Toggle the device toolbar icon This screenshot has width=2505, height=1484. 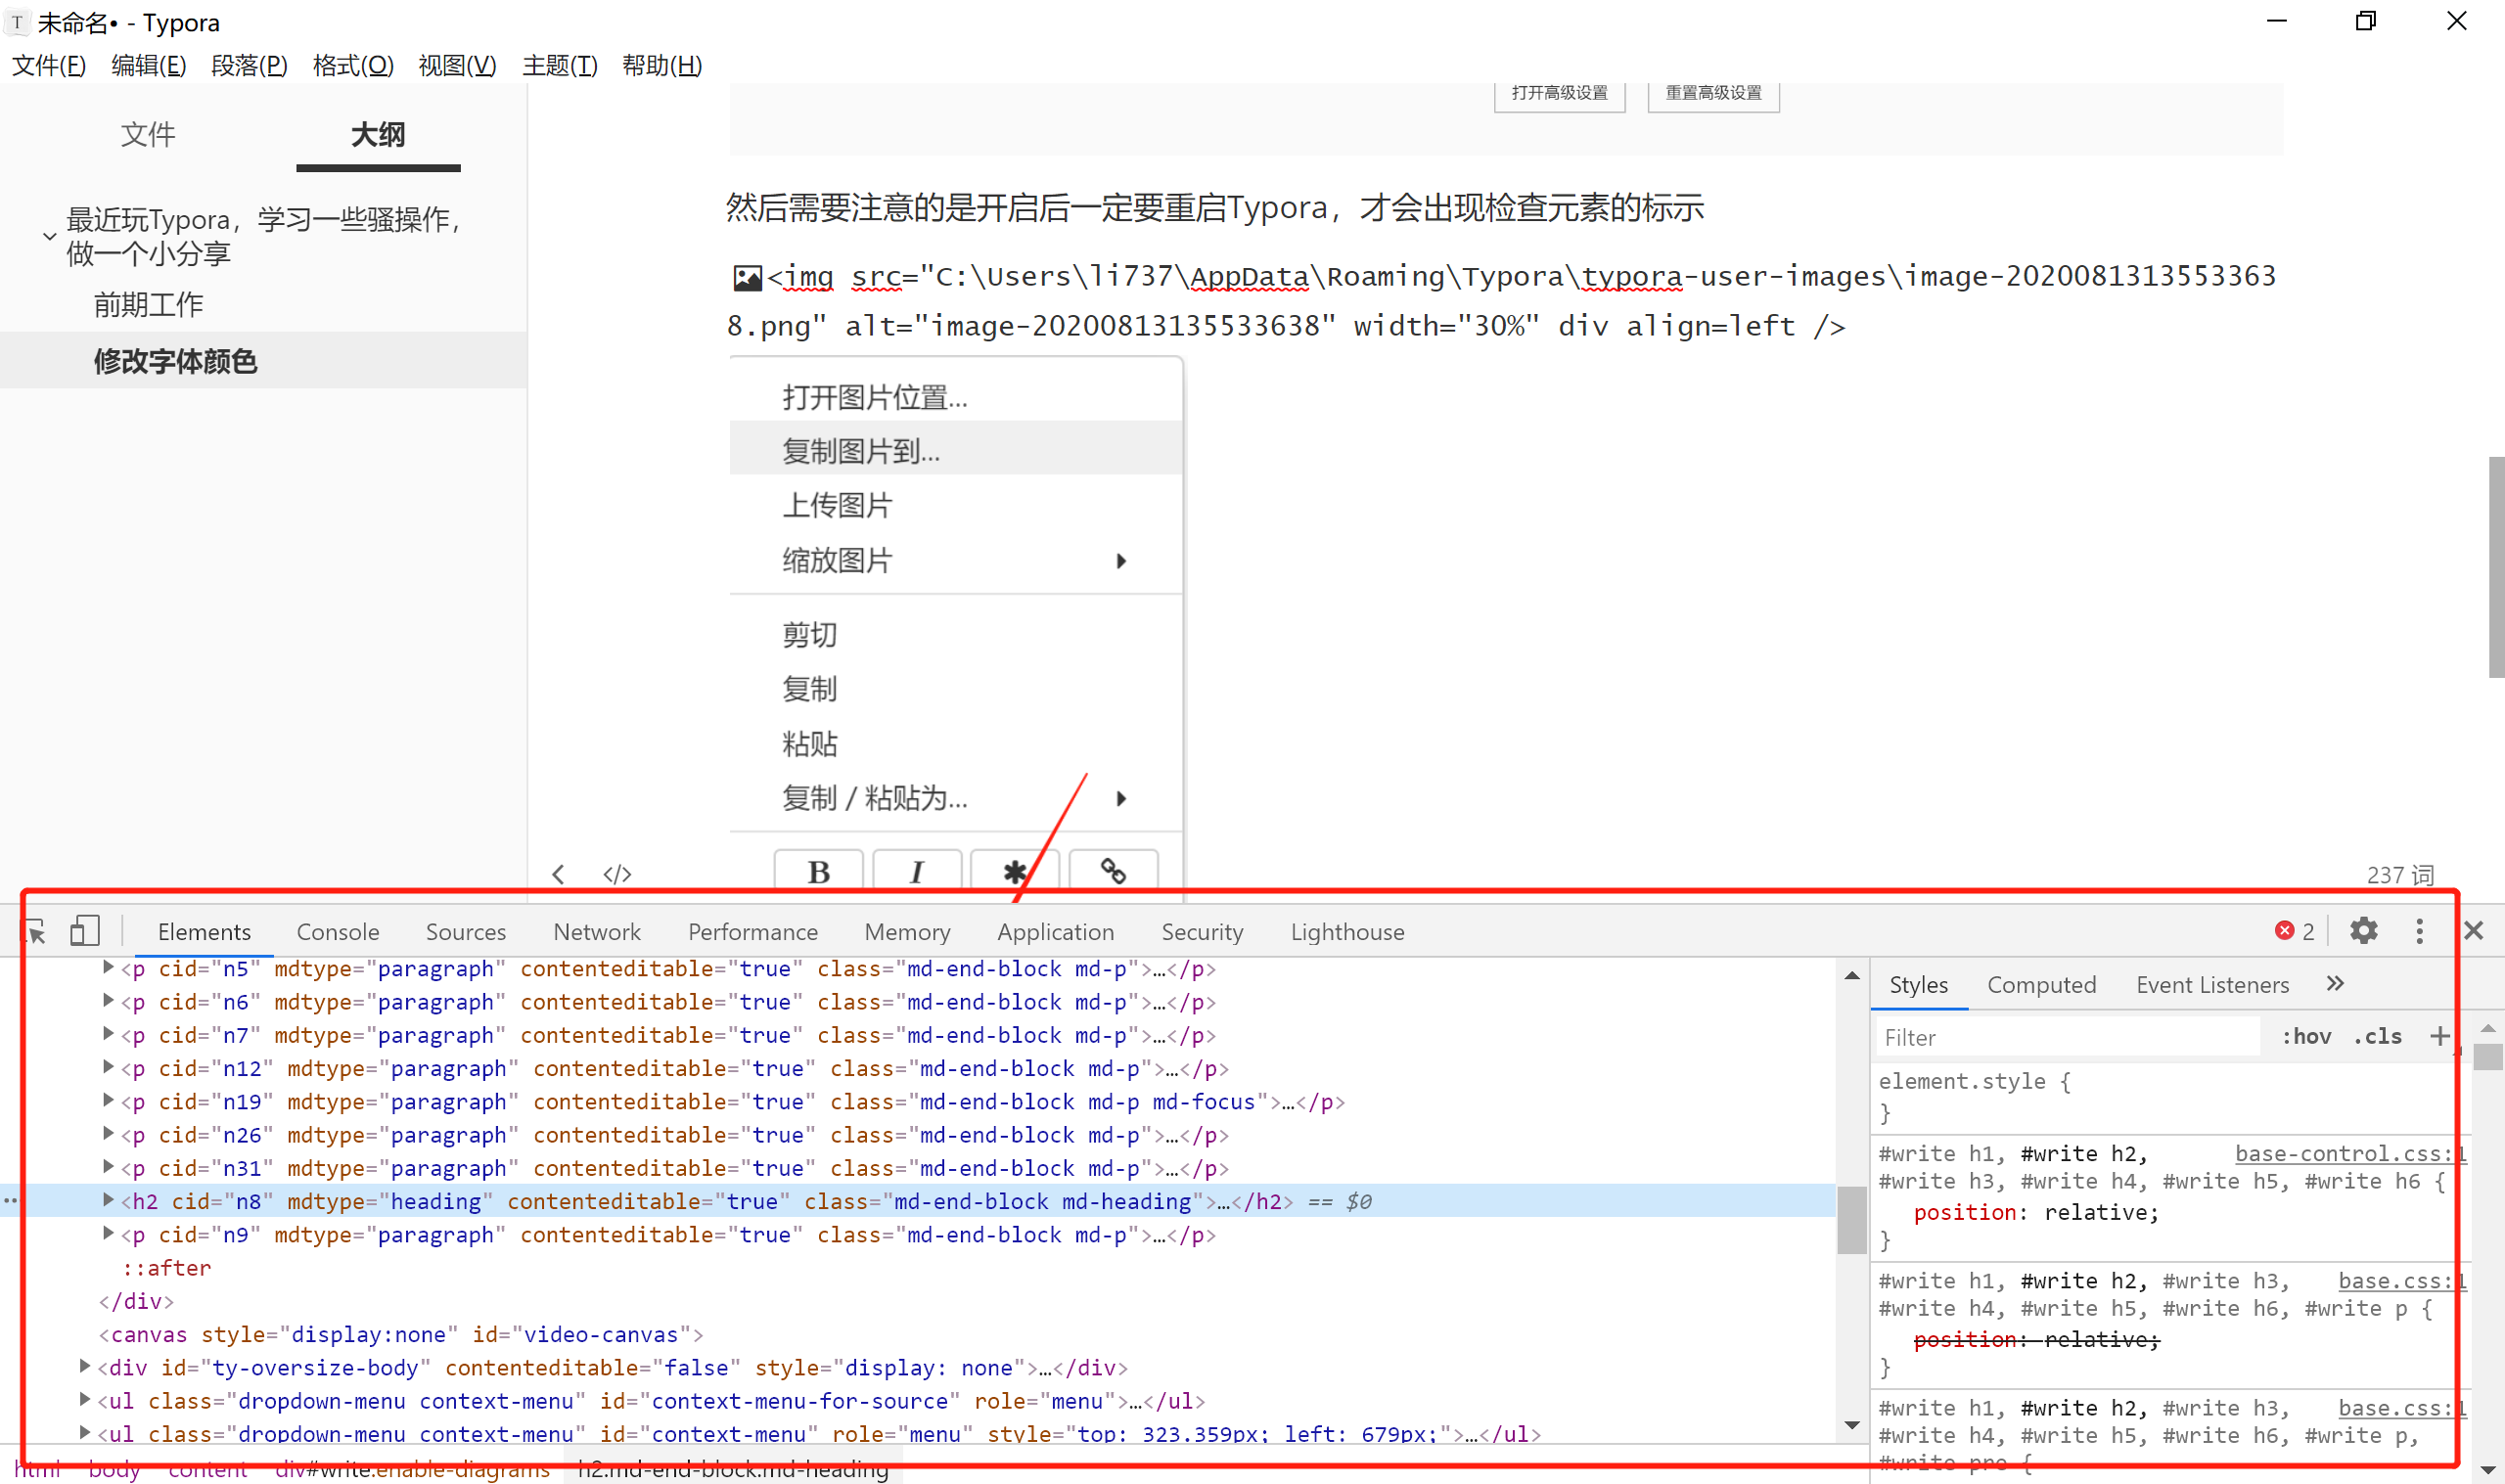(85, 931)
